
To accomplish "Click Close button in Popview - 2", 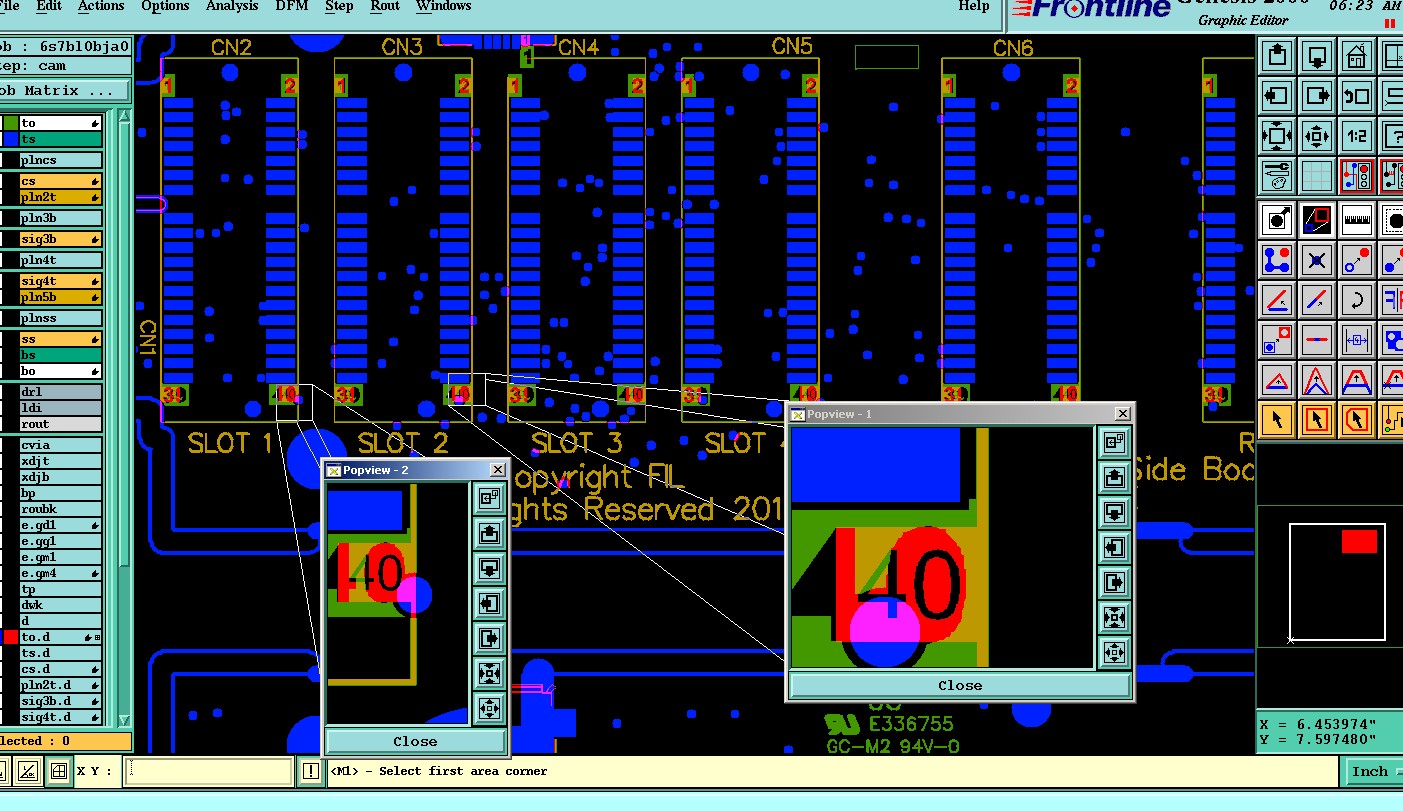I will point(415,741).
